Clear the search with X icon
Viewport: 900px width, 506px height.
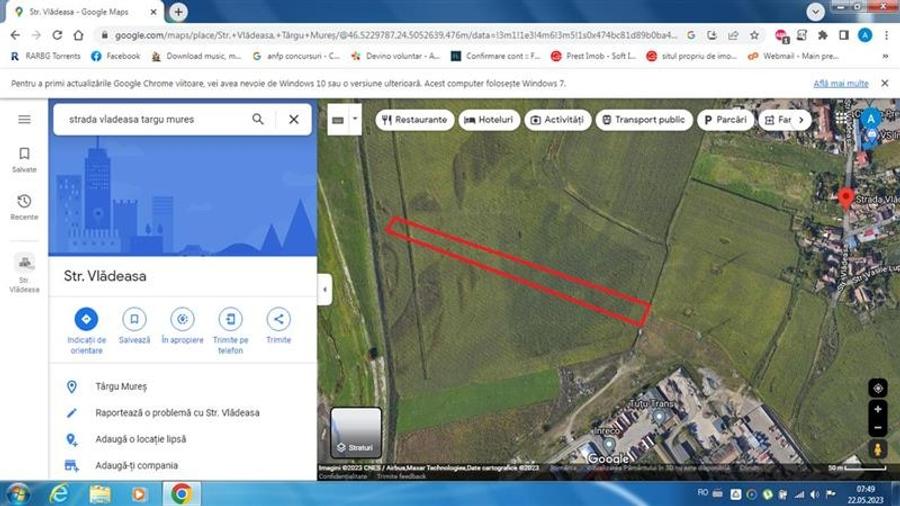(x=294, y=119)
